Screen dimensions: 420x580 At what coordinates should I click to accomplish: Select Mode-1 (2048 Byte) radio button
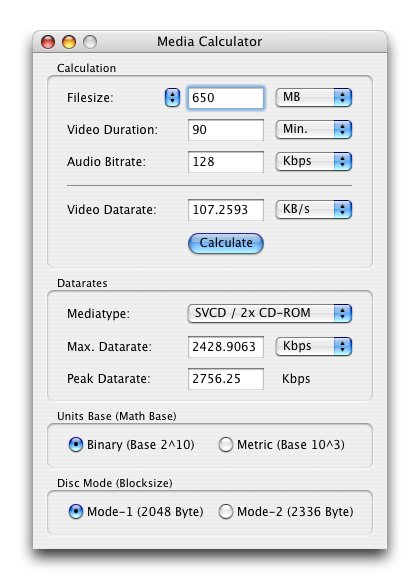pyautogui.click(x=76, y=512)
